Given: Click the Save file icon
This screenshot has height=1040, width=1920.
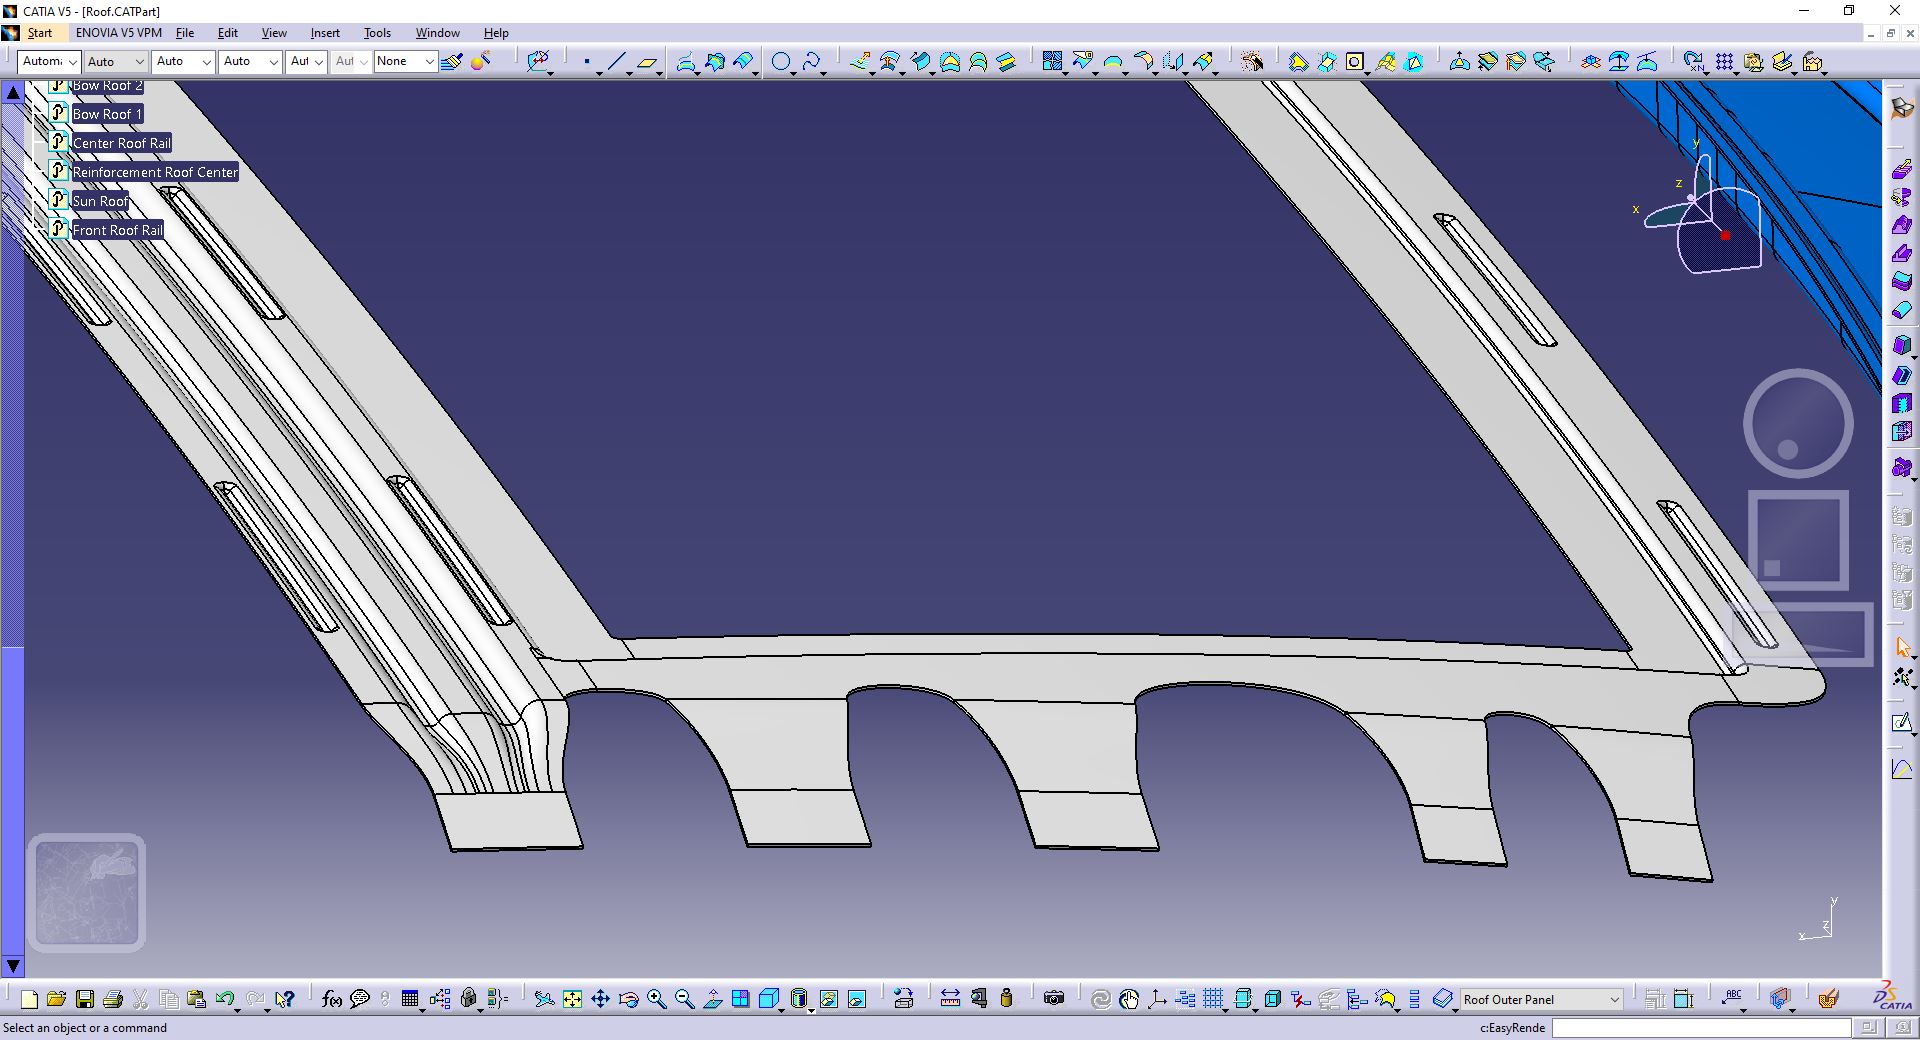Looking at the screenshot, I should tap(85, 999).
